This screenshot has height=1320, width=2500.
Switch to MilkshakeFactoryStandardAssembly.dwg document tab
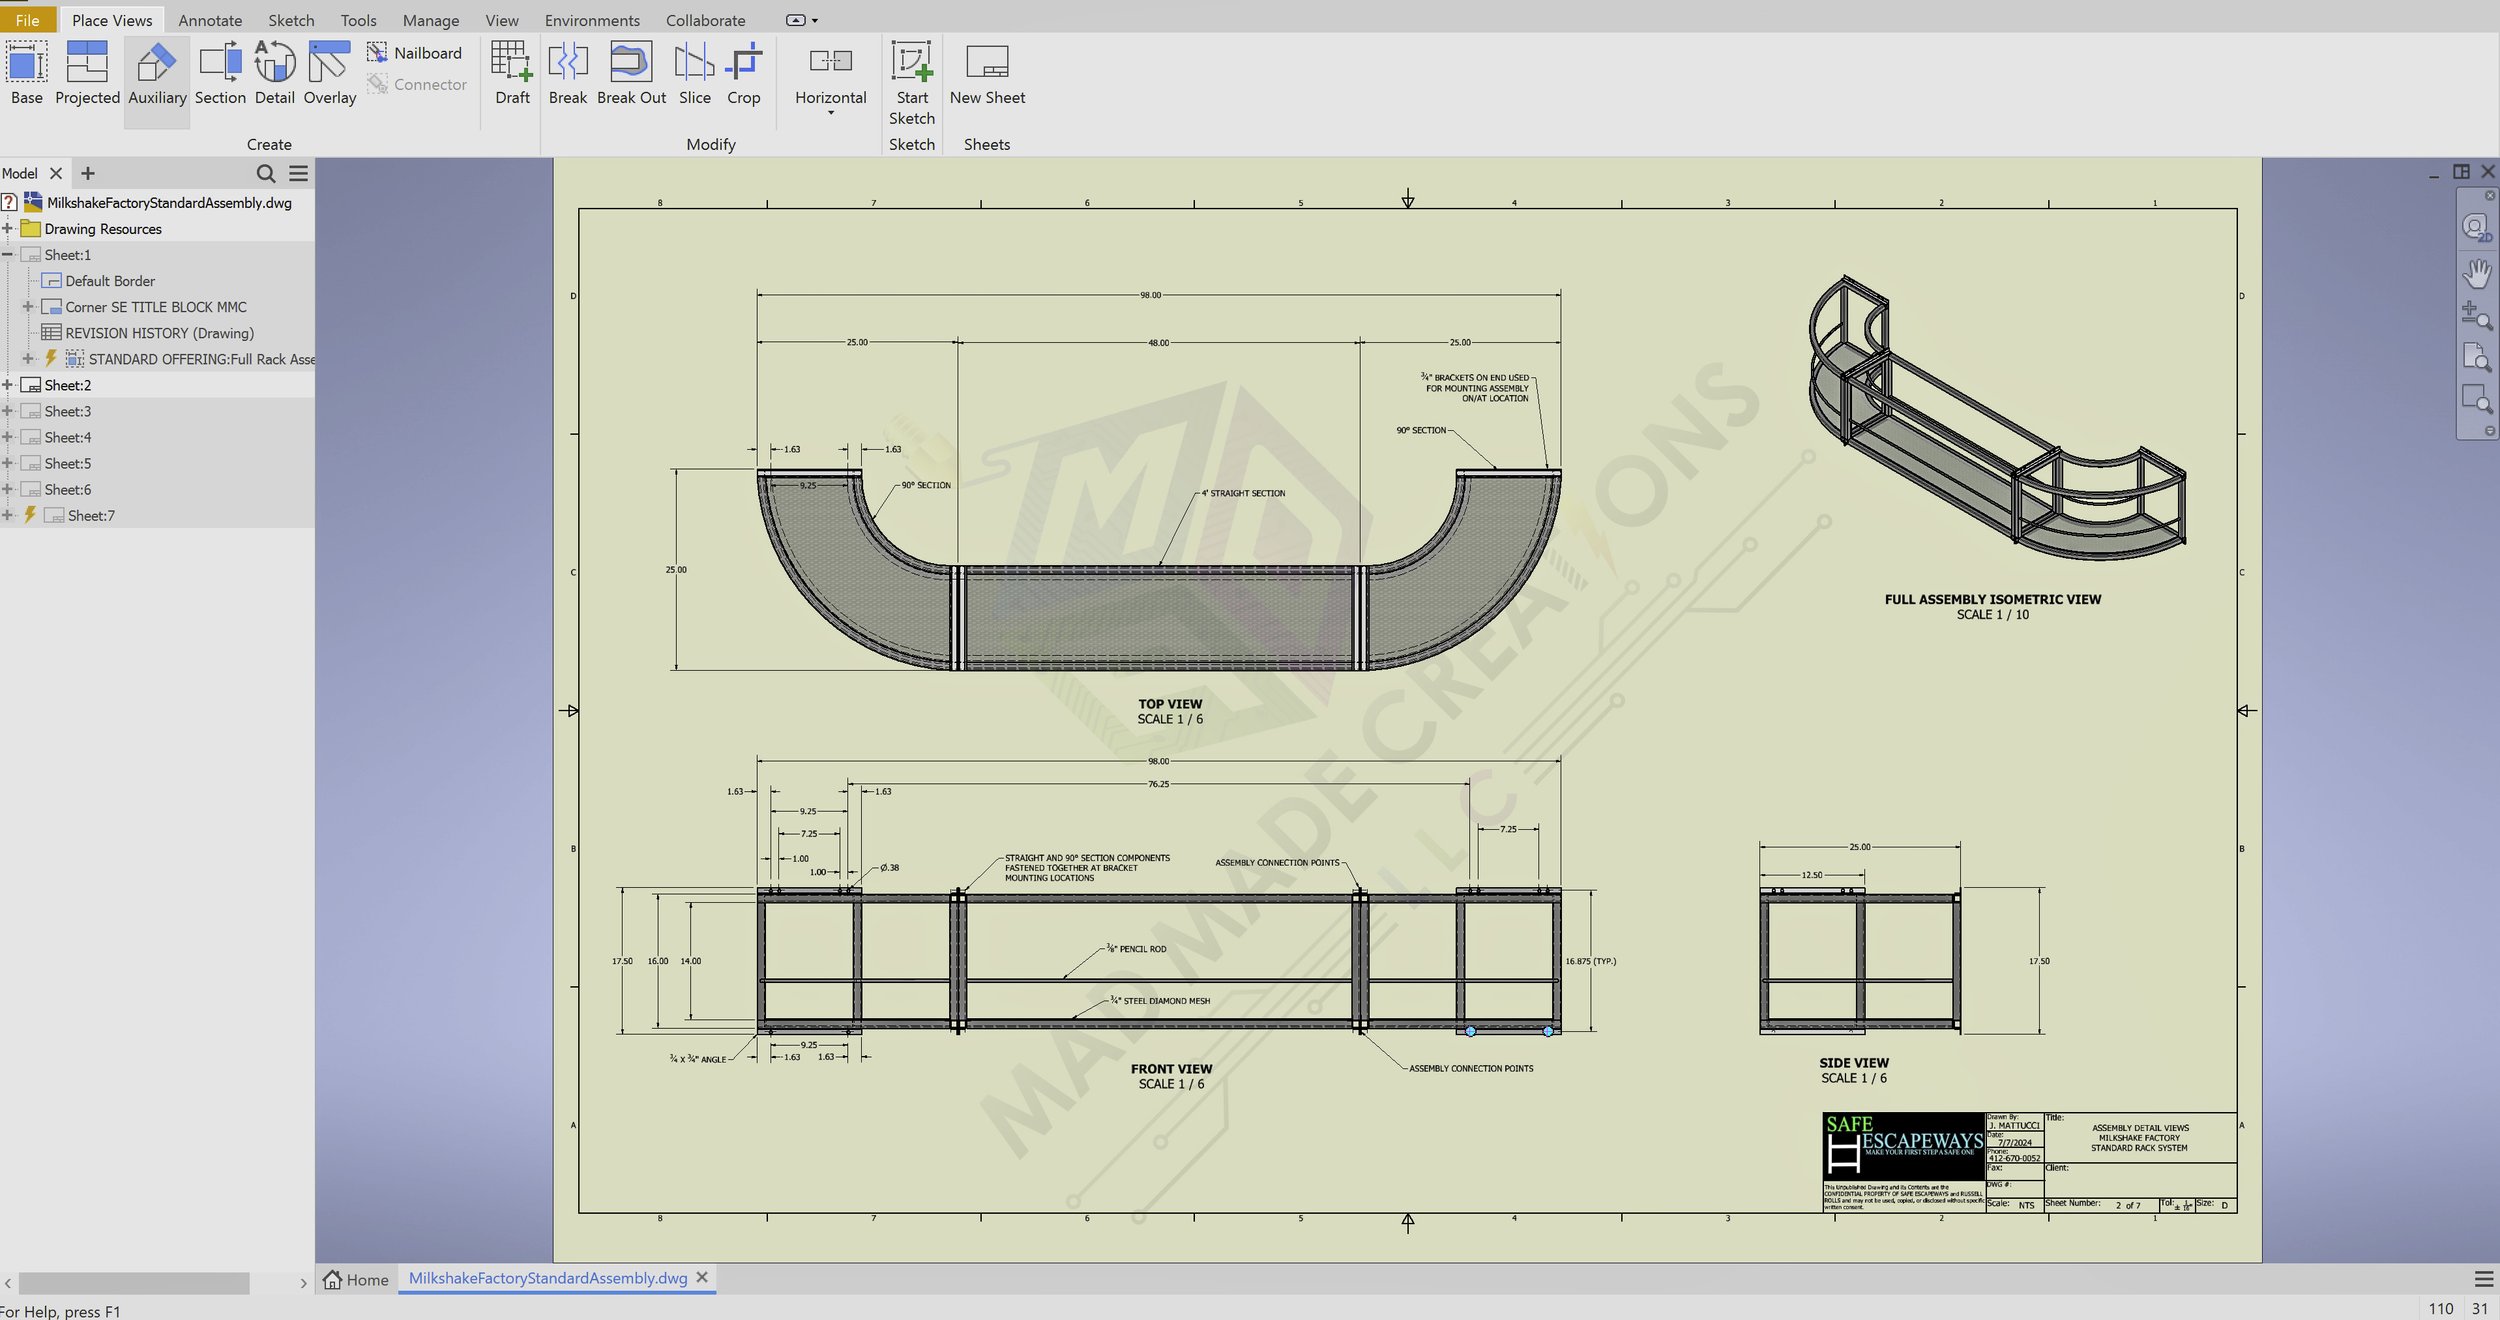pyautogui.click(x=547, y=1278)
